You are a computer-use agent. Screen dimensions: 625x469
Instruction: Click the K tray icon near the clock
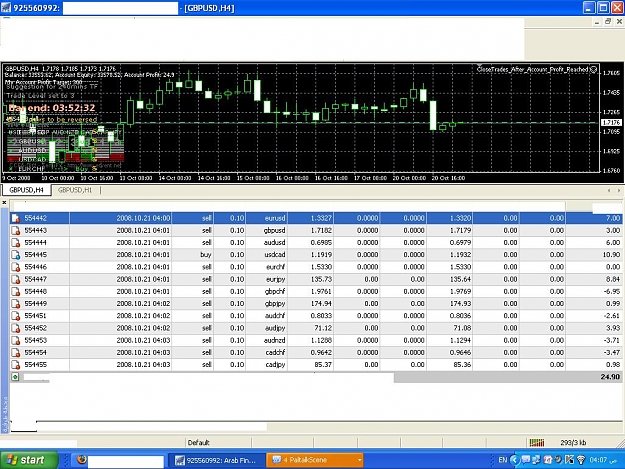pos(569,460)
